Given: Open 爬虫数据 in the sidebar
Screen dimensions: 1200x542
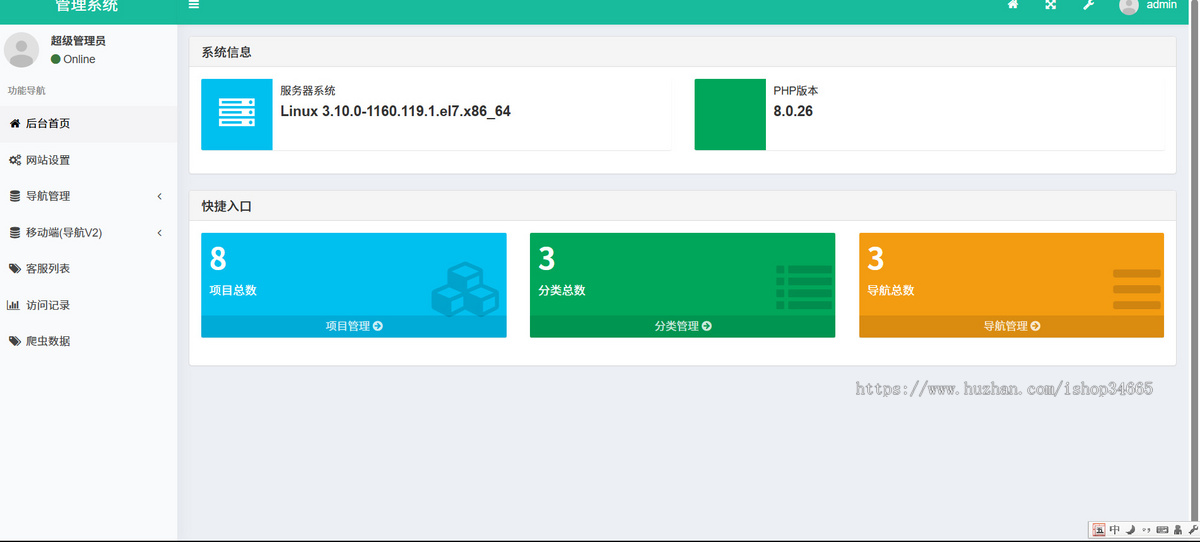Looking at the screenshot, I should 89,341.
